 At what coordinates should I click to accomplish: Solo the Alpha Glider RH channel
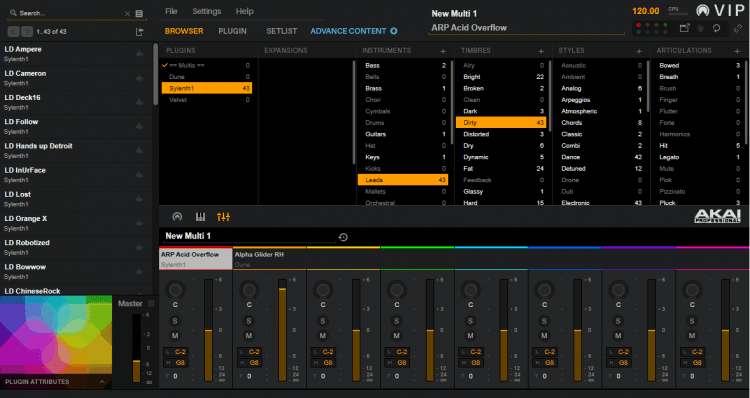249,321
